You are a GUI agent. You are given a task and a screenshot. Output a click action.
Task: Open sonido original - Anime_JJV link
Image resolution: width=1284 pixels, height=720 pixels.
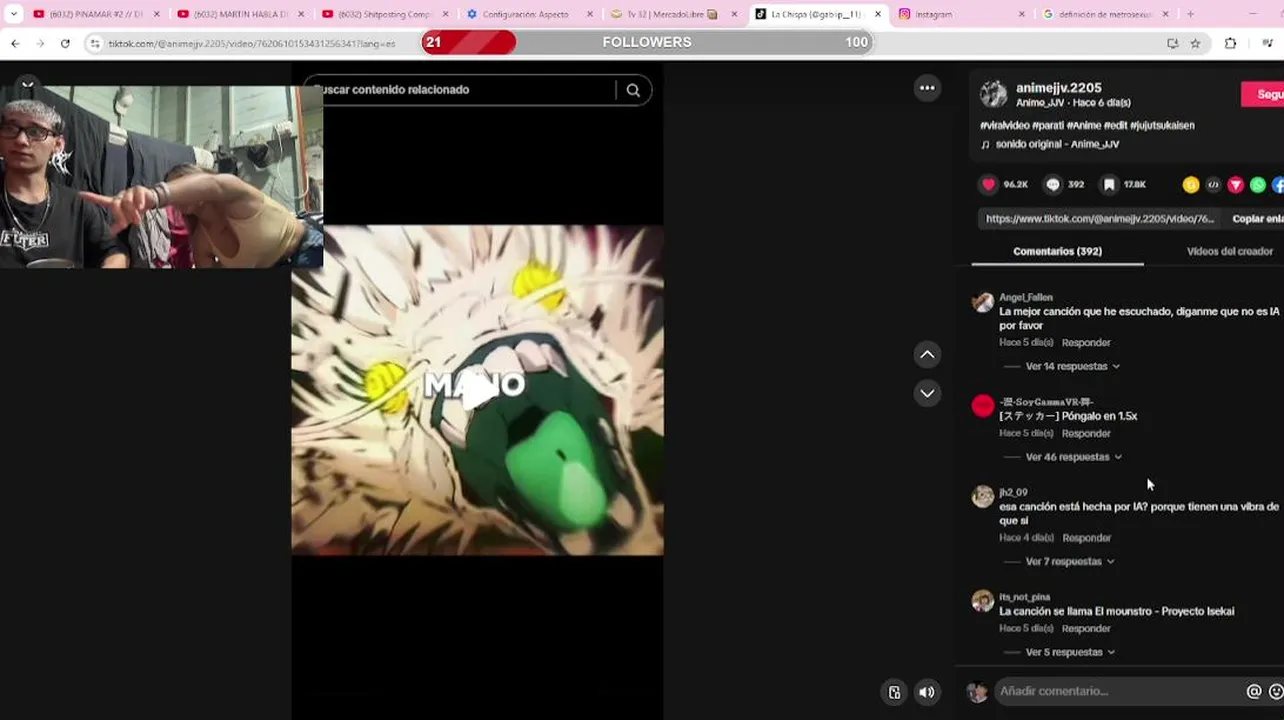1057,144
